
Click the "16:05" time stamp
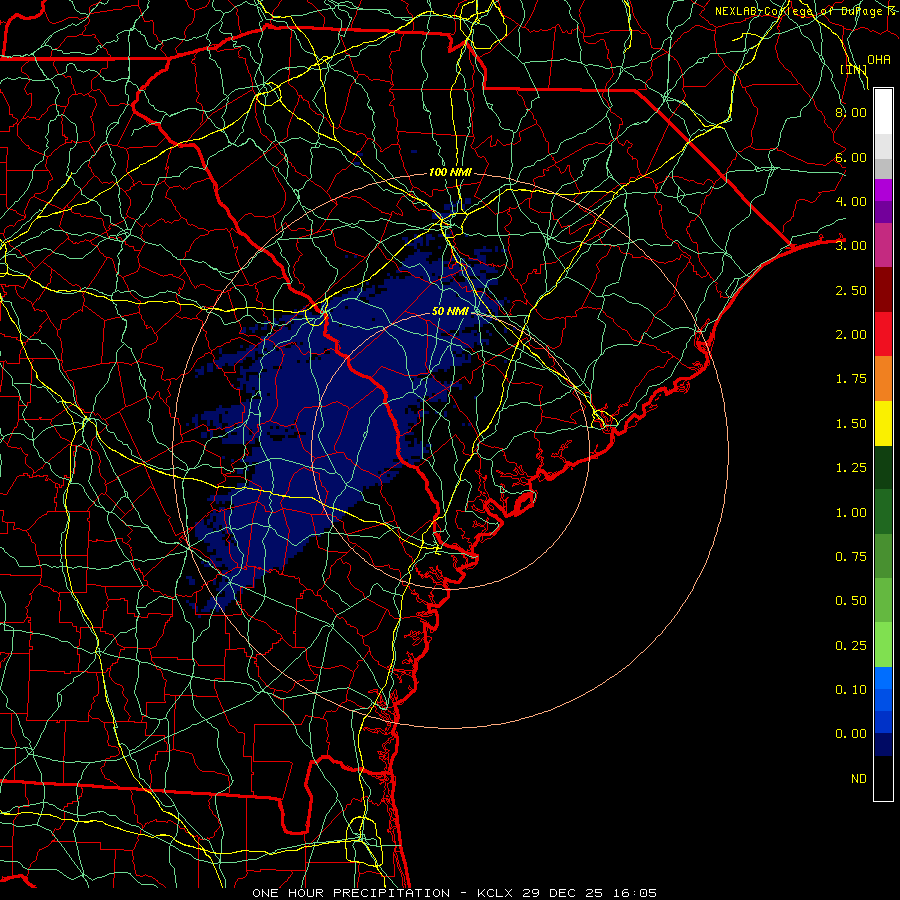click(635, 893)
